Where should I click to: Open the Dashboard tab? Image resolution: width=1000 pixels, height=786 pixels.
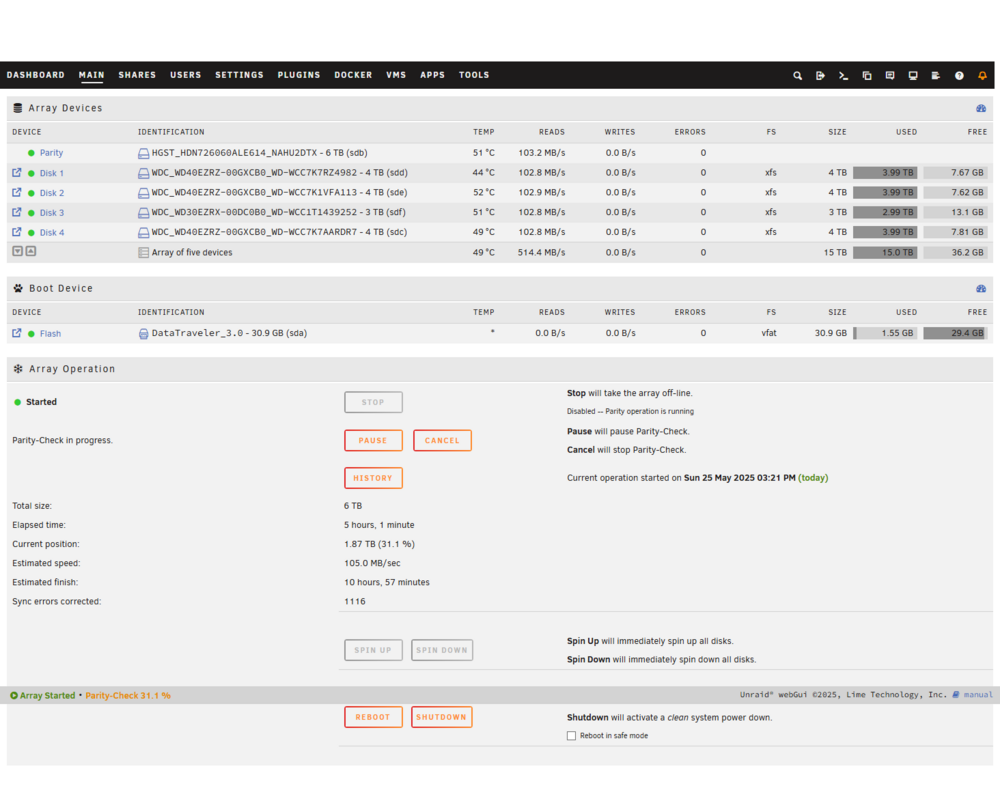pyautogui.click(x=36, y=75)
